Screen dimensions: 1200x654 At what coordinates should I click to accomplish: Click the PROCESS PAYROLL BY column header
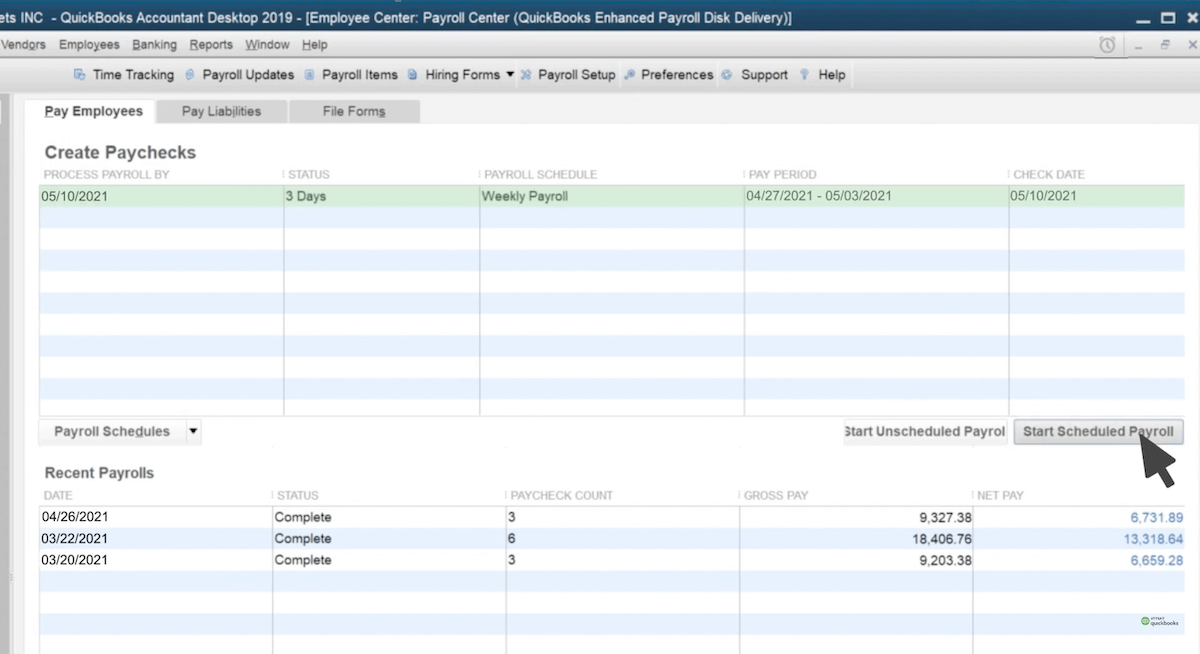point(107,175)
